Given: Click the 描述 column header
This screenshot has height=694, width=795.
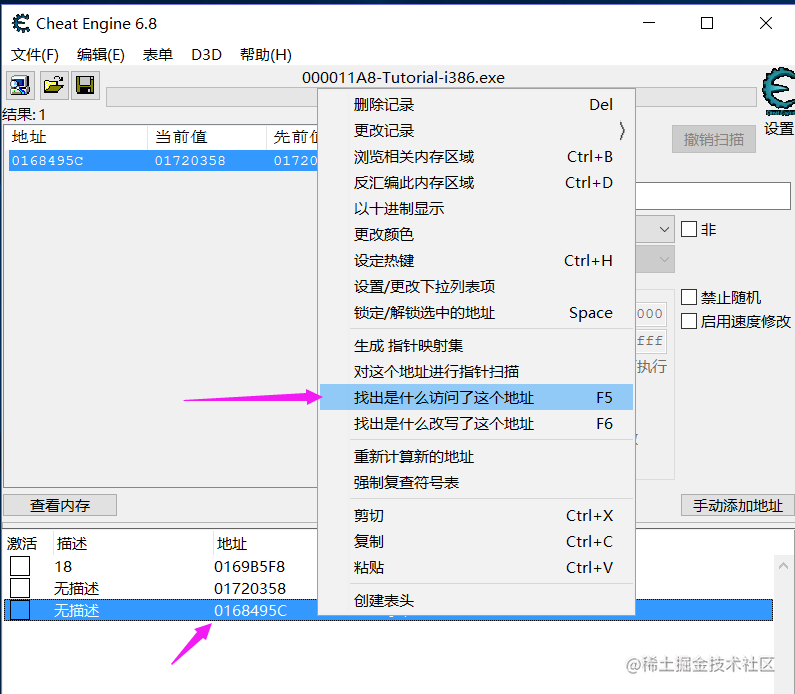Looking at the screenshot, I should pyautogui.click(x=72, y=543).
